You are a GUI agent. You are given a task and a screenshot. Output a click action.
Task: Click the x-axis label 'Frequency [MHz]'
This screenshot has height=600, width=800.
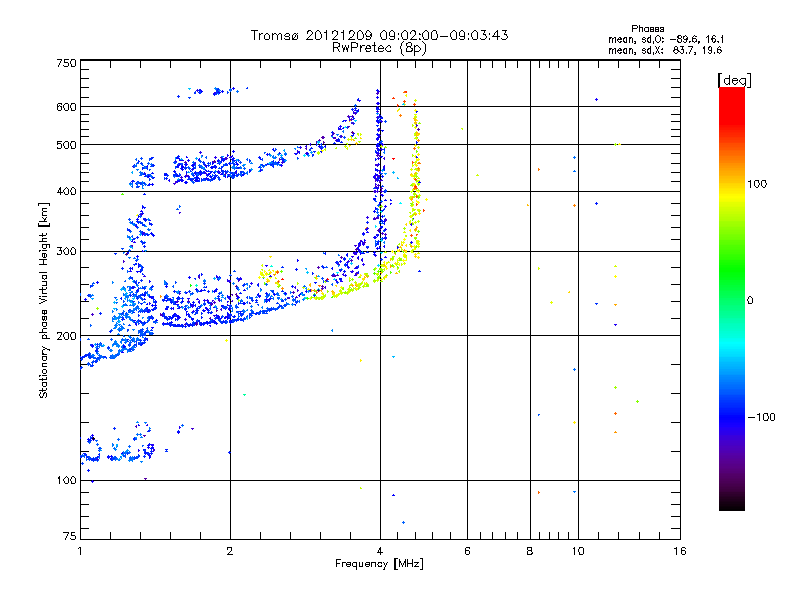point(379,564)
